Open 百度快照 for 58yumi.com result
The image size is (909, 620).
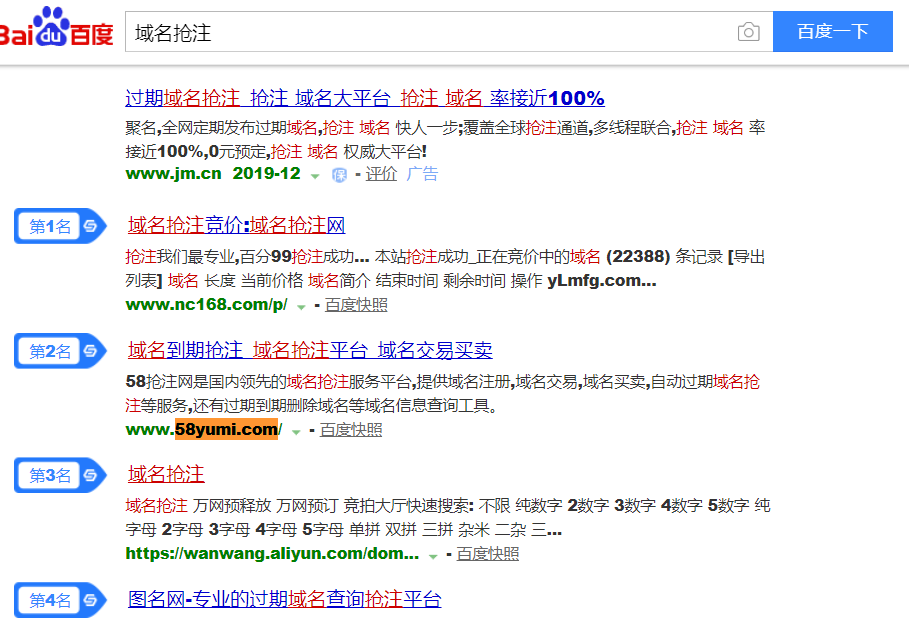click(x=351, y=430)
